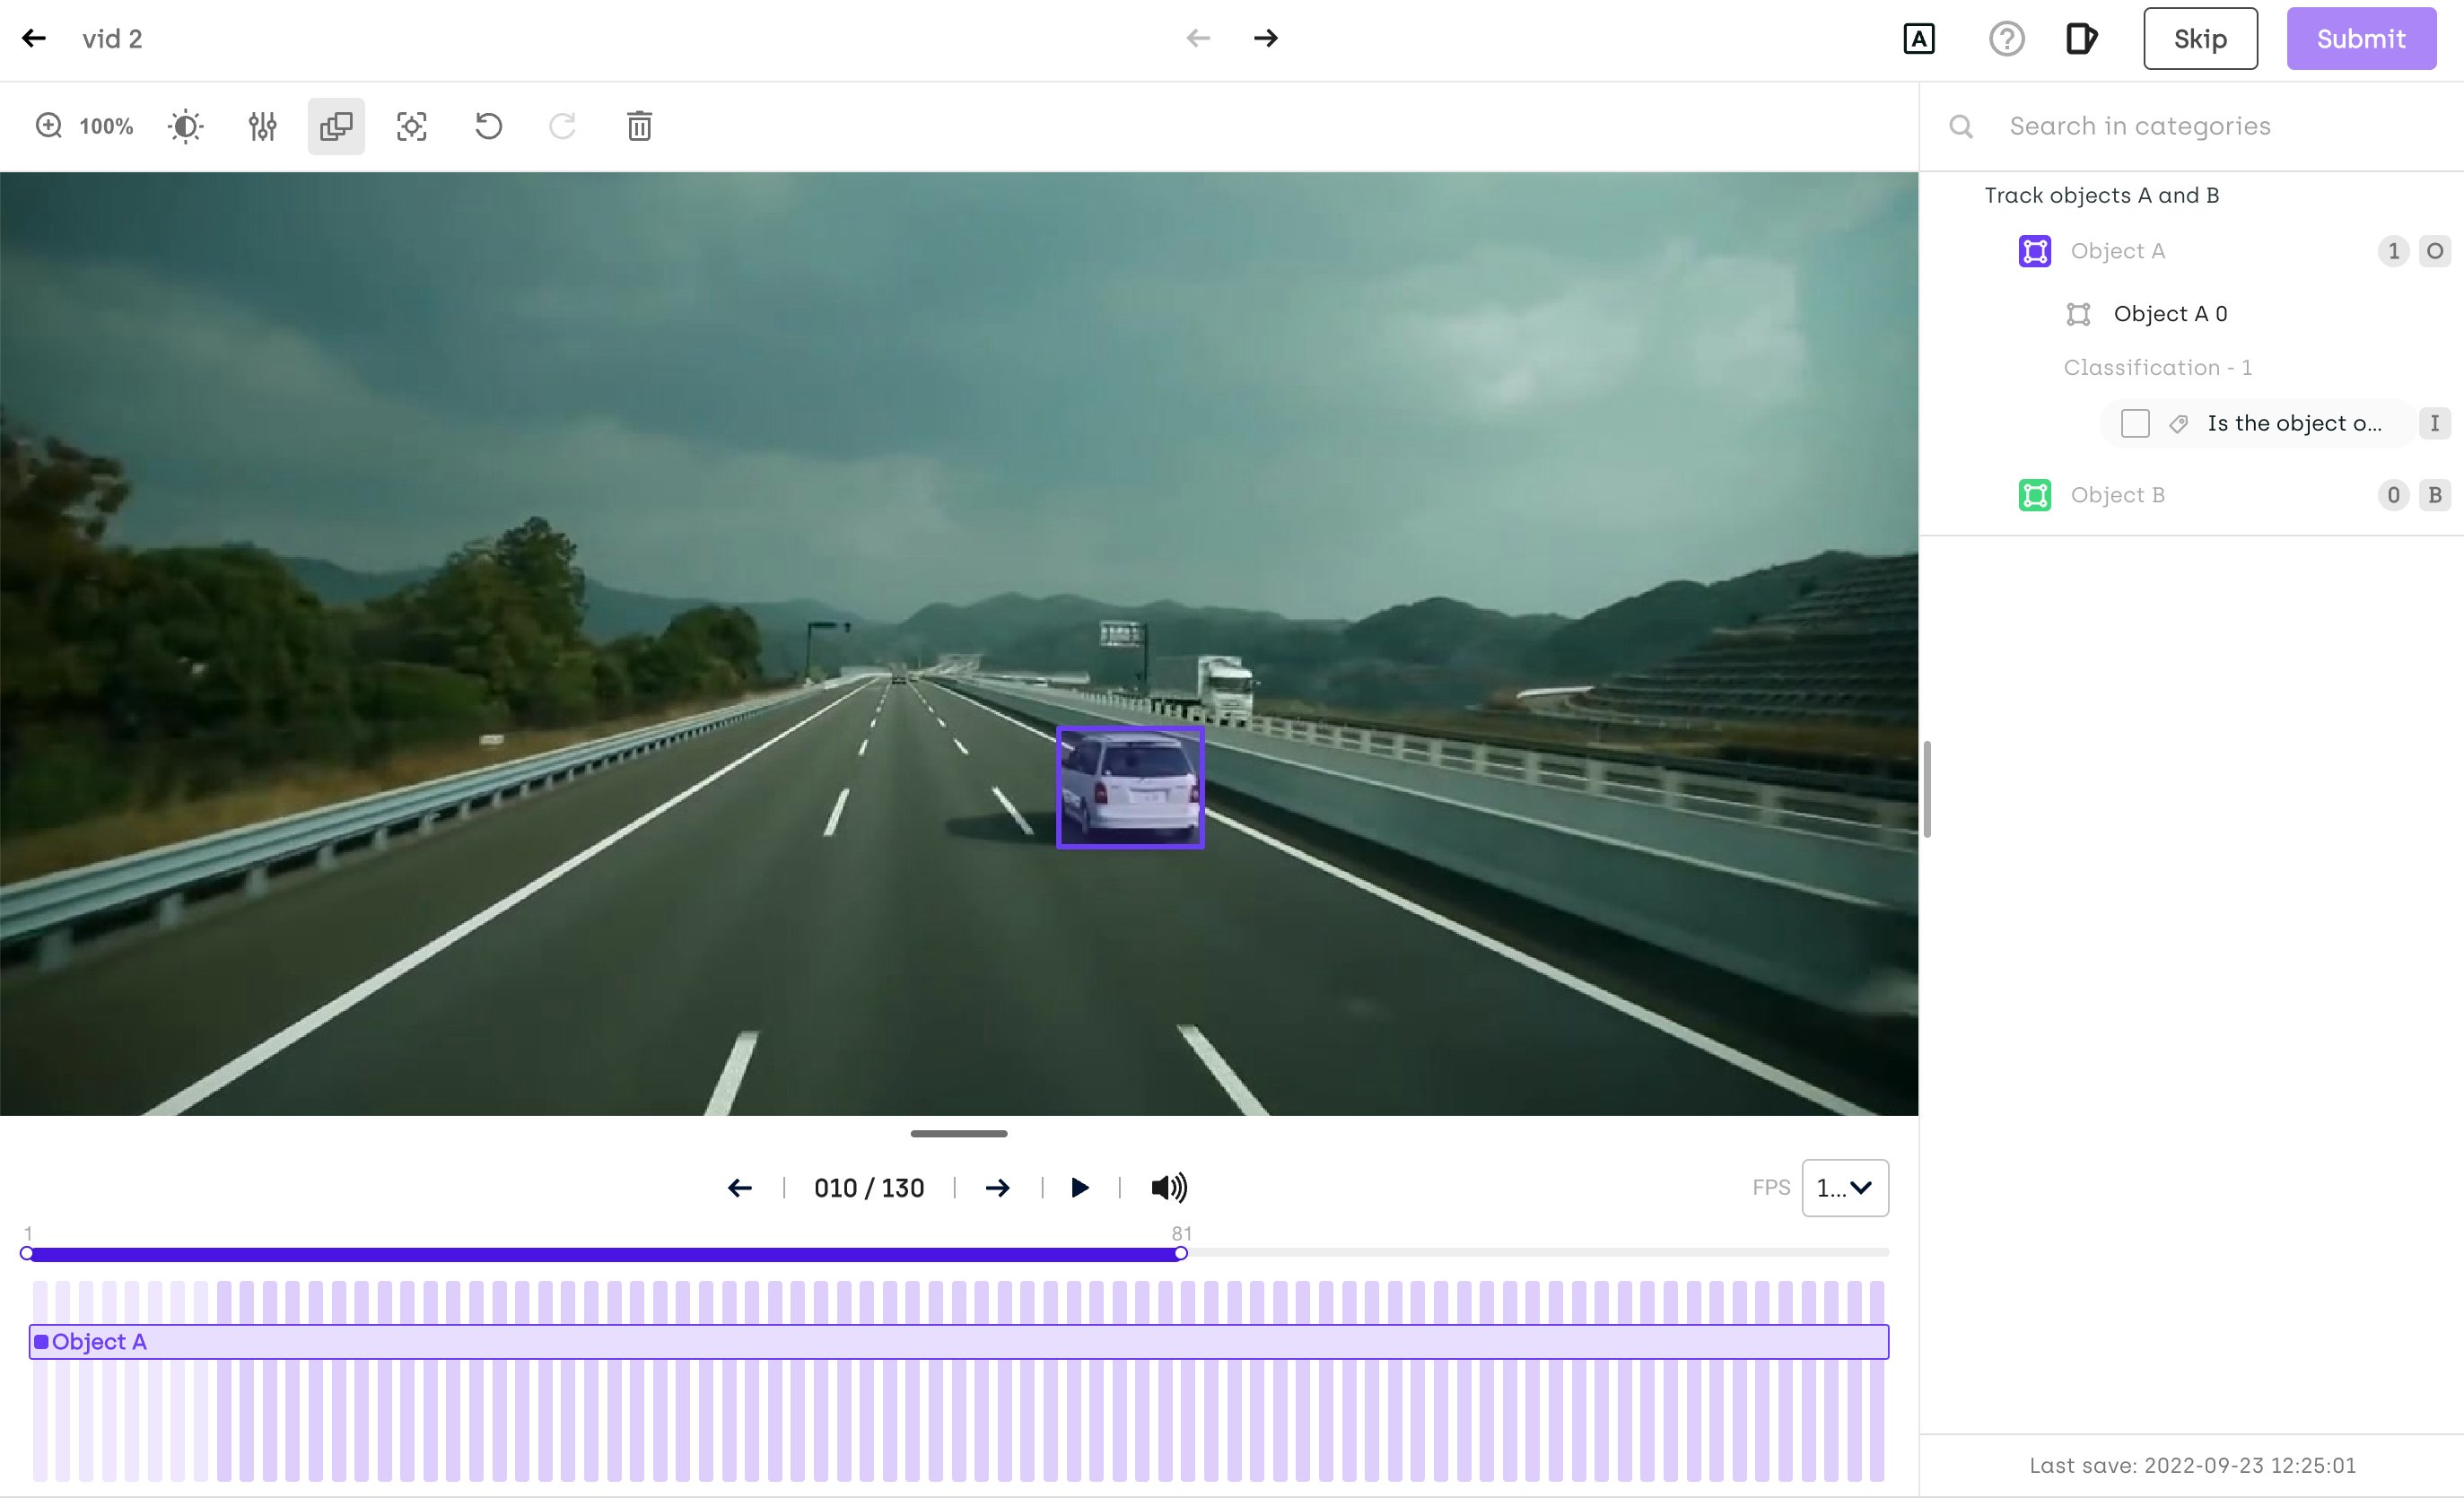Click the focus on object icon

(411, 126)
